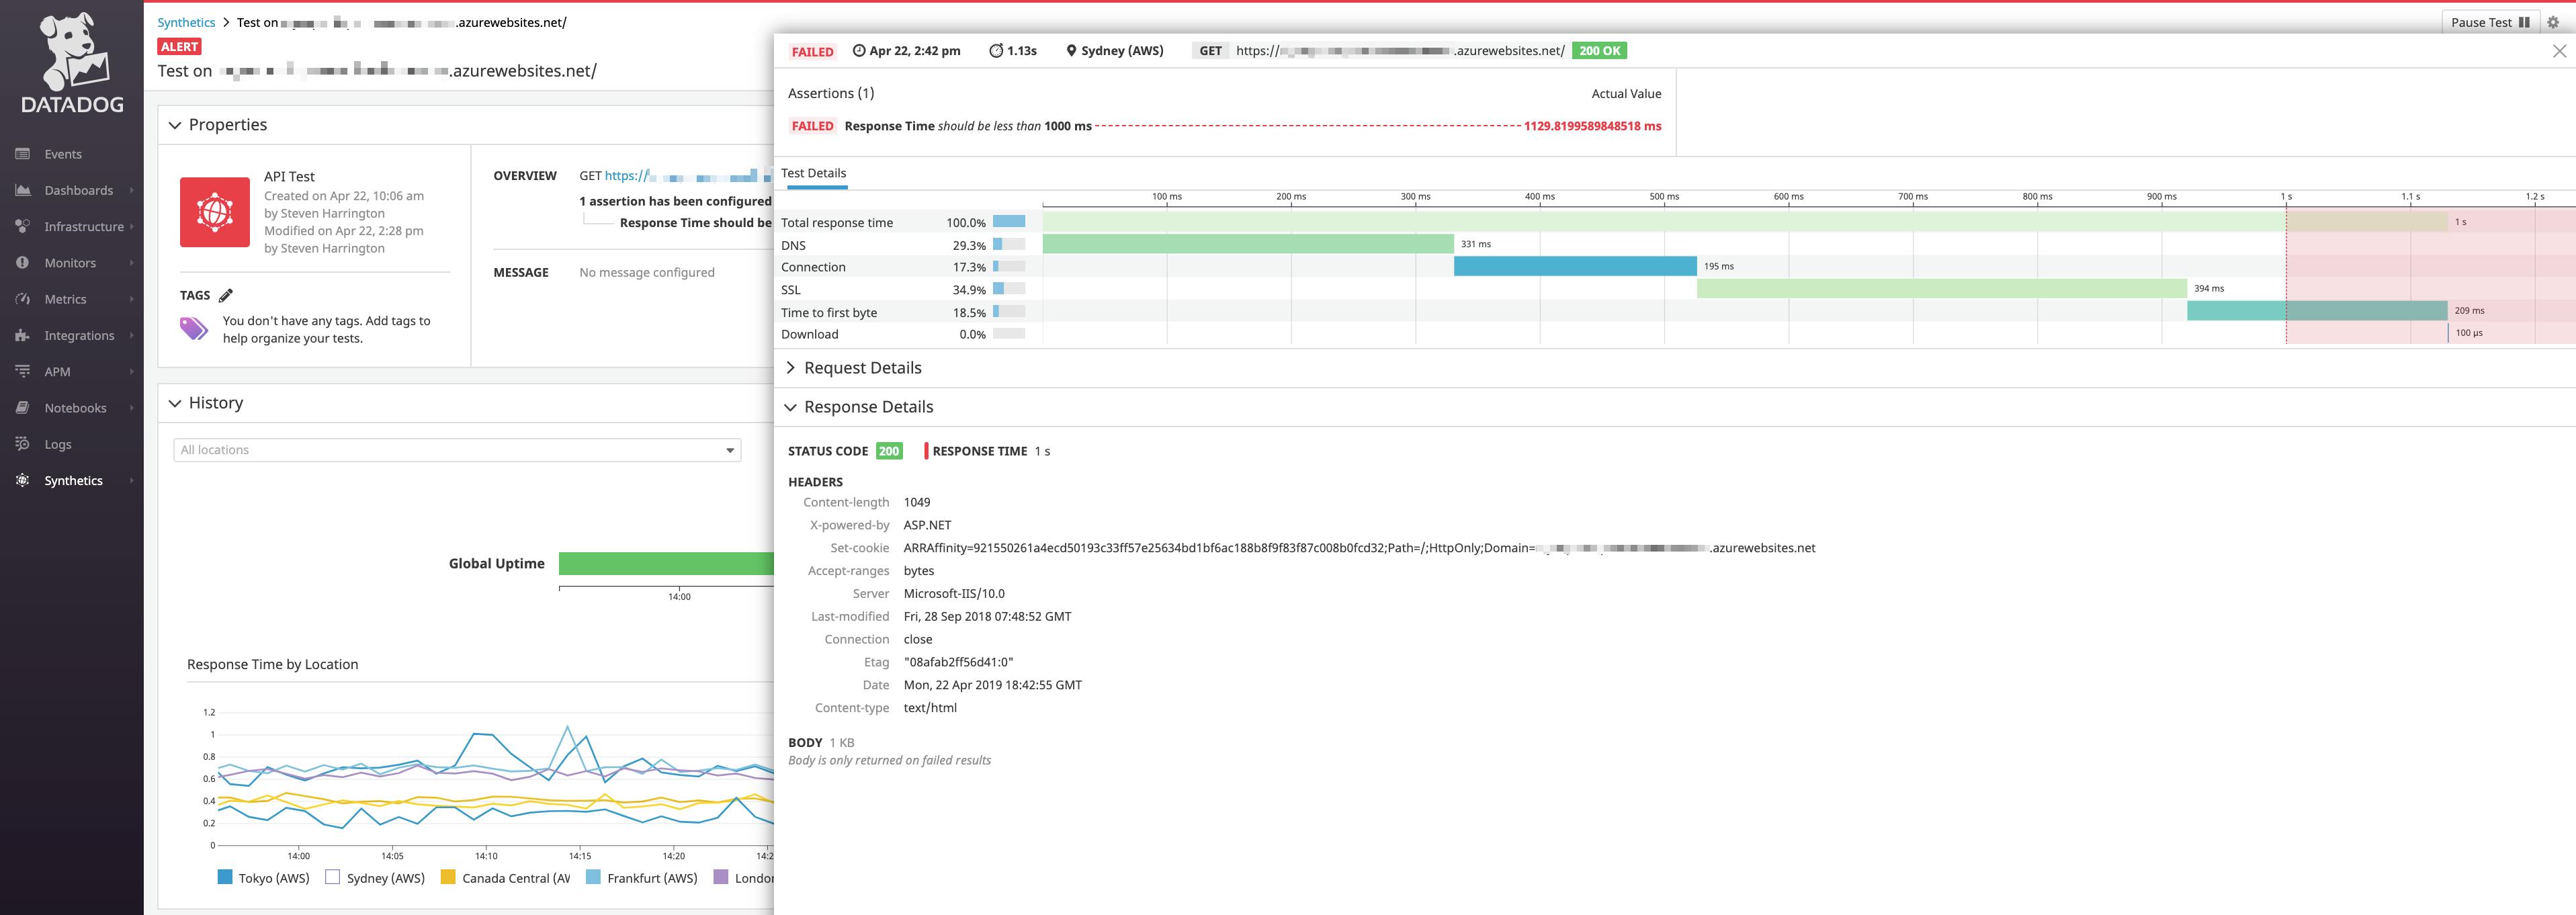This screenshot has width=2576, height=915.
Task: Select the Metrics icon in sidebar
Action: (22, 298)
